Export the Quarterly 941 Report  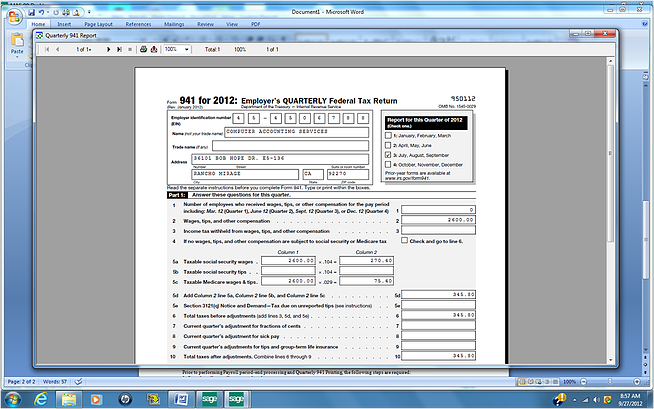(x=154, y=49)
